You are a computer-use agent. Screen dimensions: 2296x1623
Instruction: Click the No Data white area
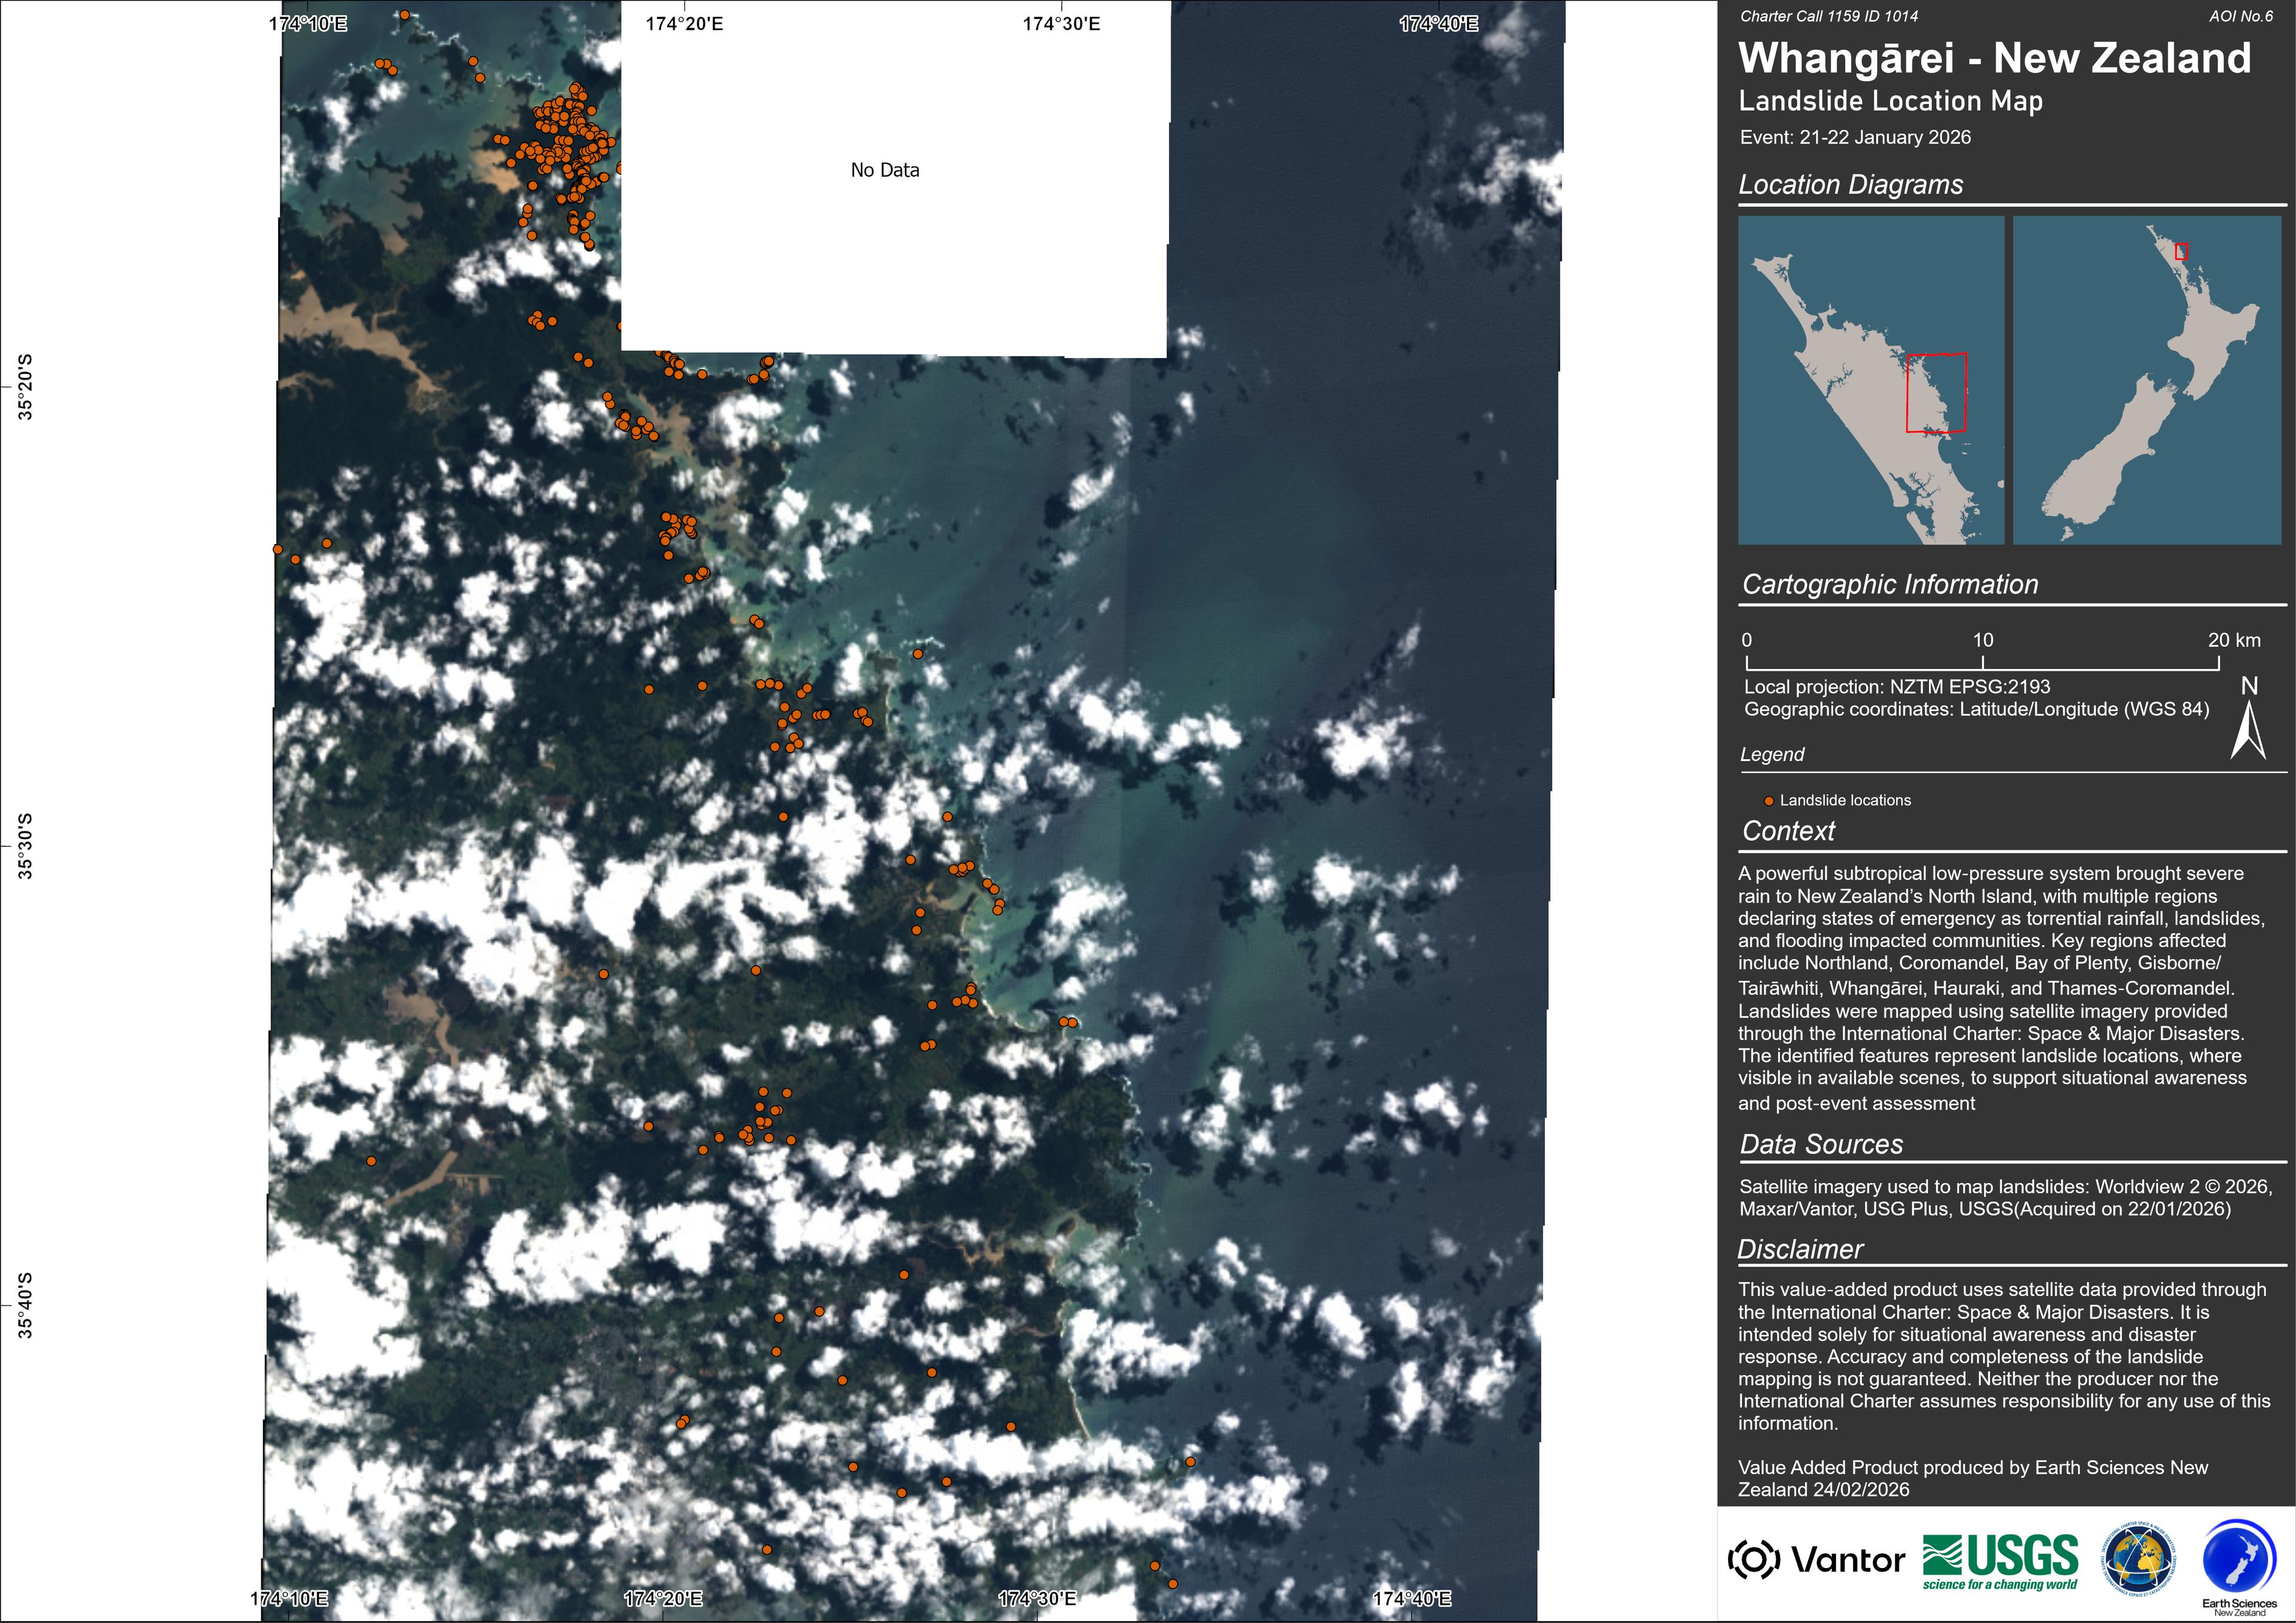[x=885, y=171]
